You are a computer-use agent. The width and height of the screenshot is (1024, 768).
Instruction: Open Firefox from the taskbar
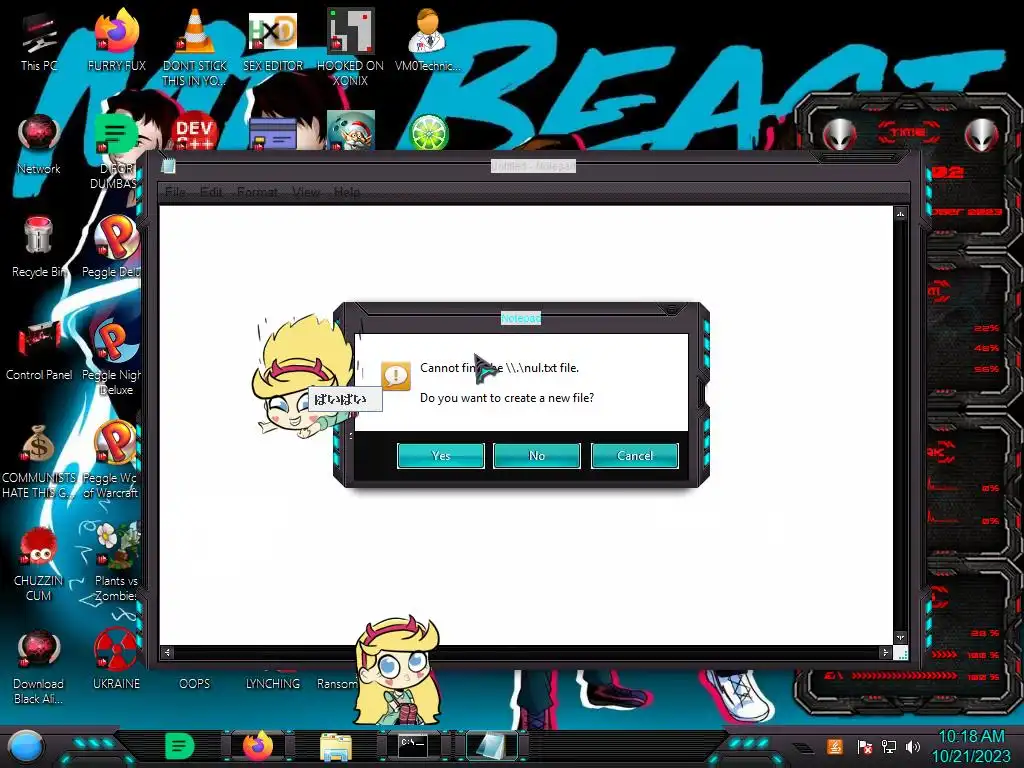click(258, 746)
